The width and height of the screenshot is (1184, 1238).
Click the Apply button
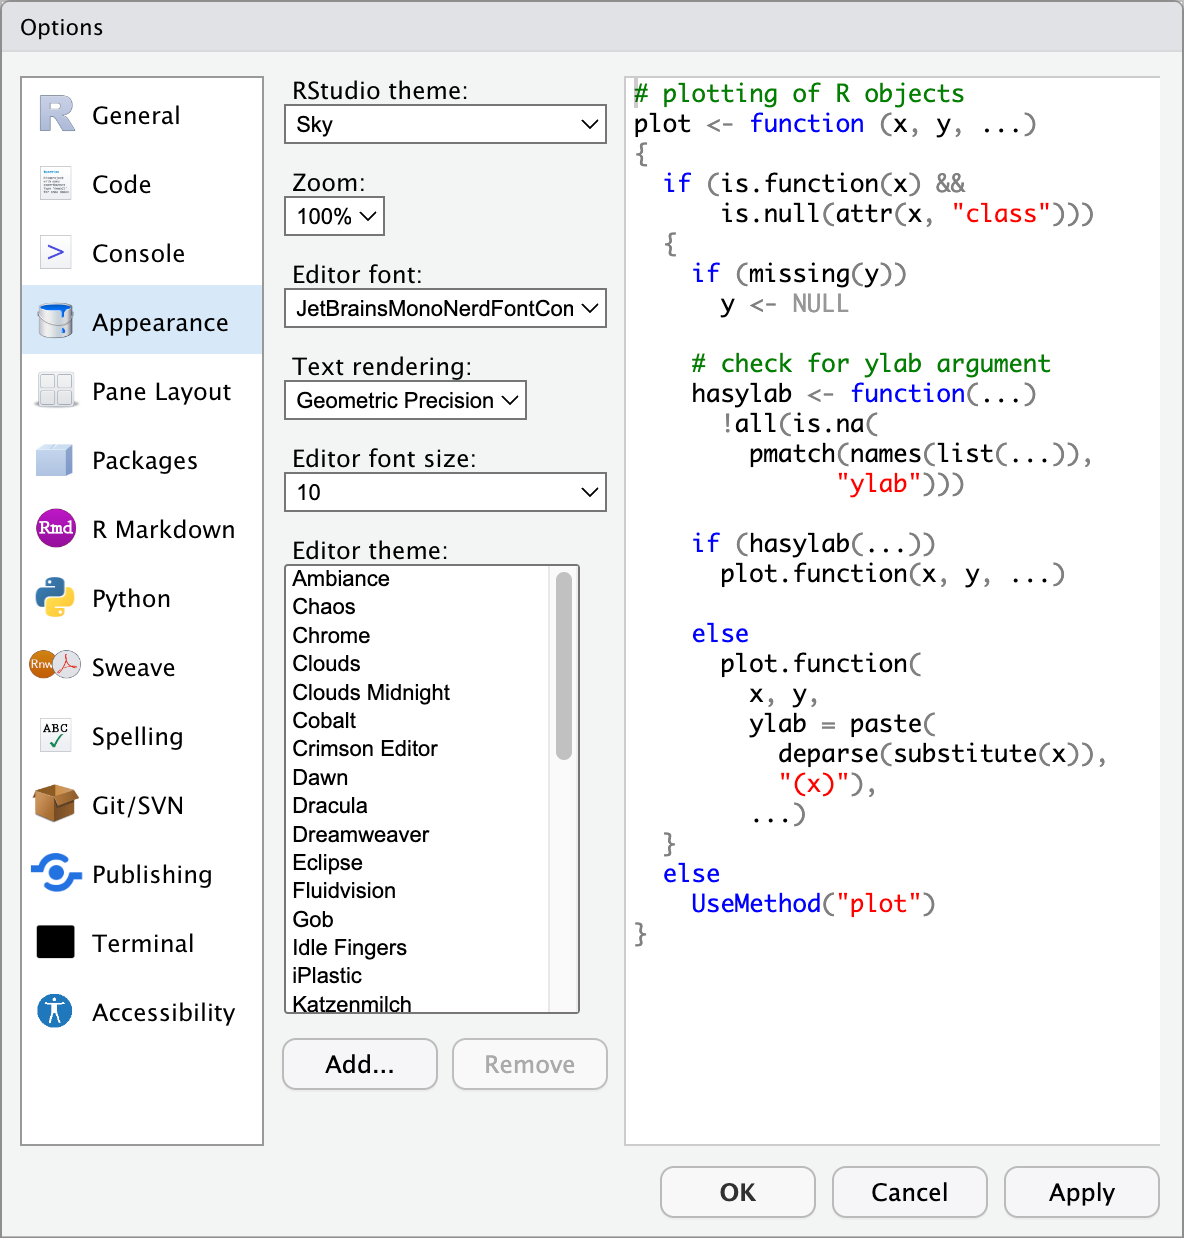(1082, 1192)
